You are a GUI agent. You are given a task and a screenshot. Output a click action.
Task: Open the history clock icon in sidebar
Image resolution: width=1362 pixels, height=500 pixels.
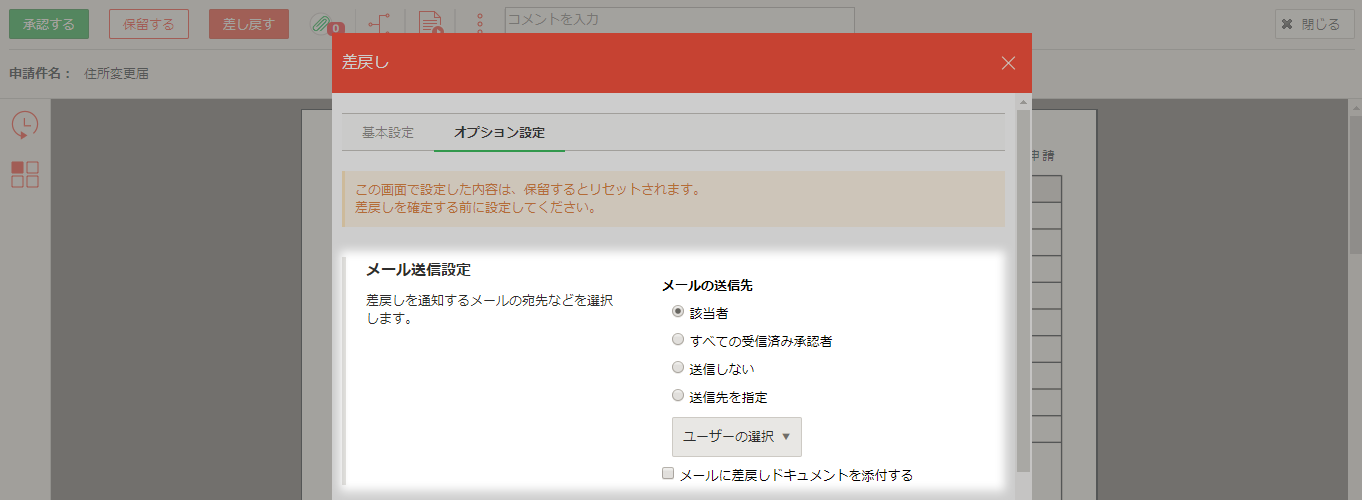point(25,124)
